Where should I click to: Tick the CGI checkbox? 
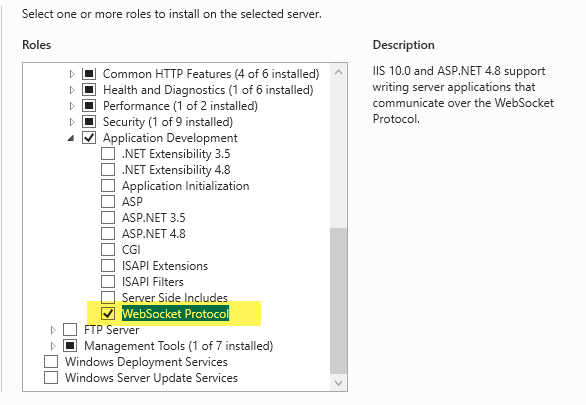(108, 250)
